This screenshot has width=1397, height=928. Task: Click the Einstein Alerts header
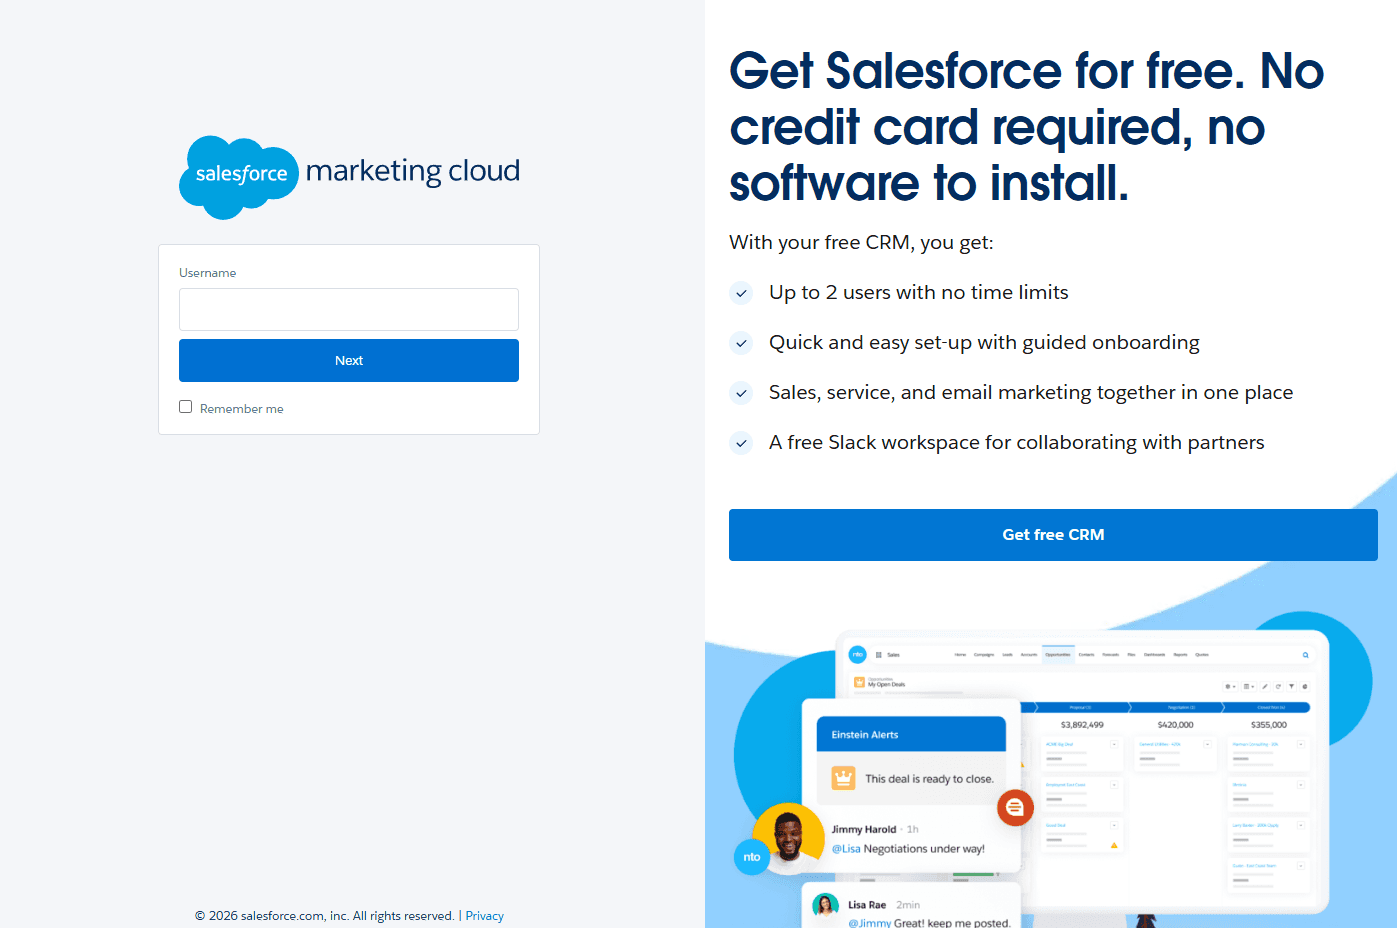point(911,734)
